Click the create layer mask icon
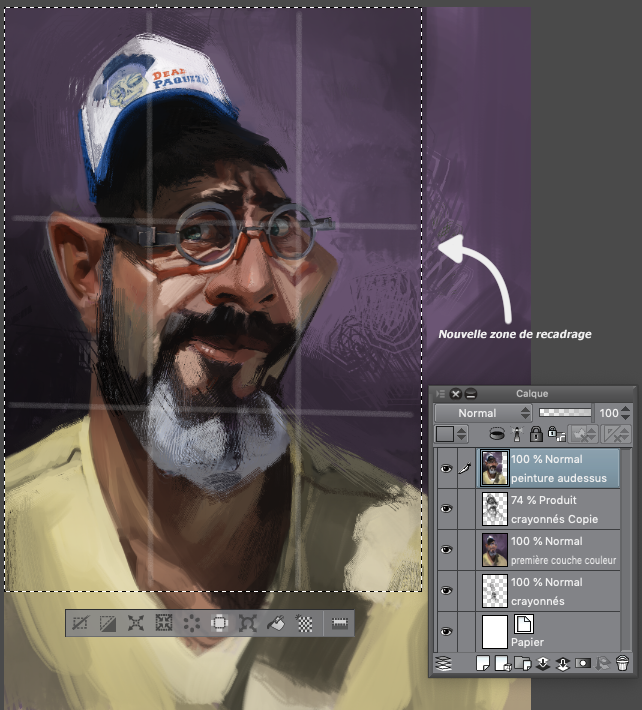This screenshot has width=642, height=710. 583,662
